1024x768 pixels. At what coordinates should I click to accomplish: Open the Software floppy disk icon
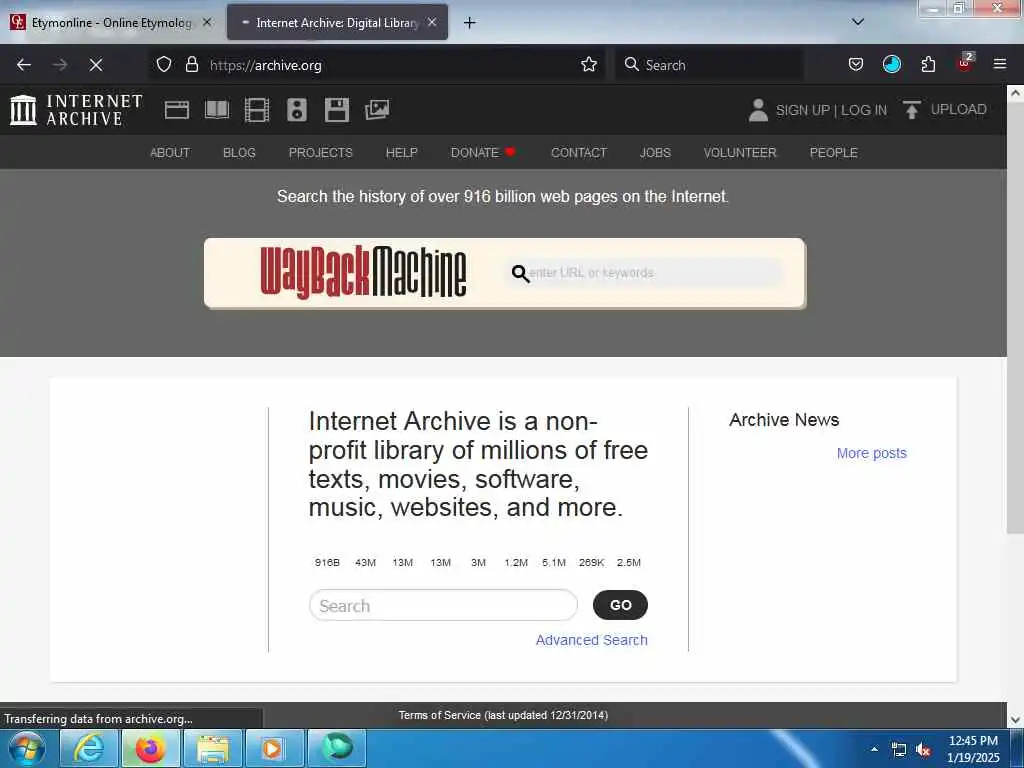coord(337,110)
